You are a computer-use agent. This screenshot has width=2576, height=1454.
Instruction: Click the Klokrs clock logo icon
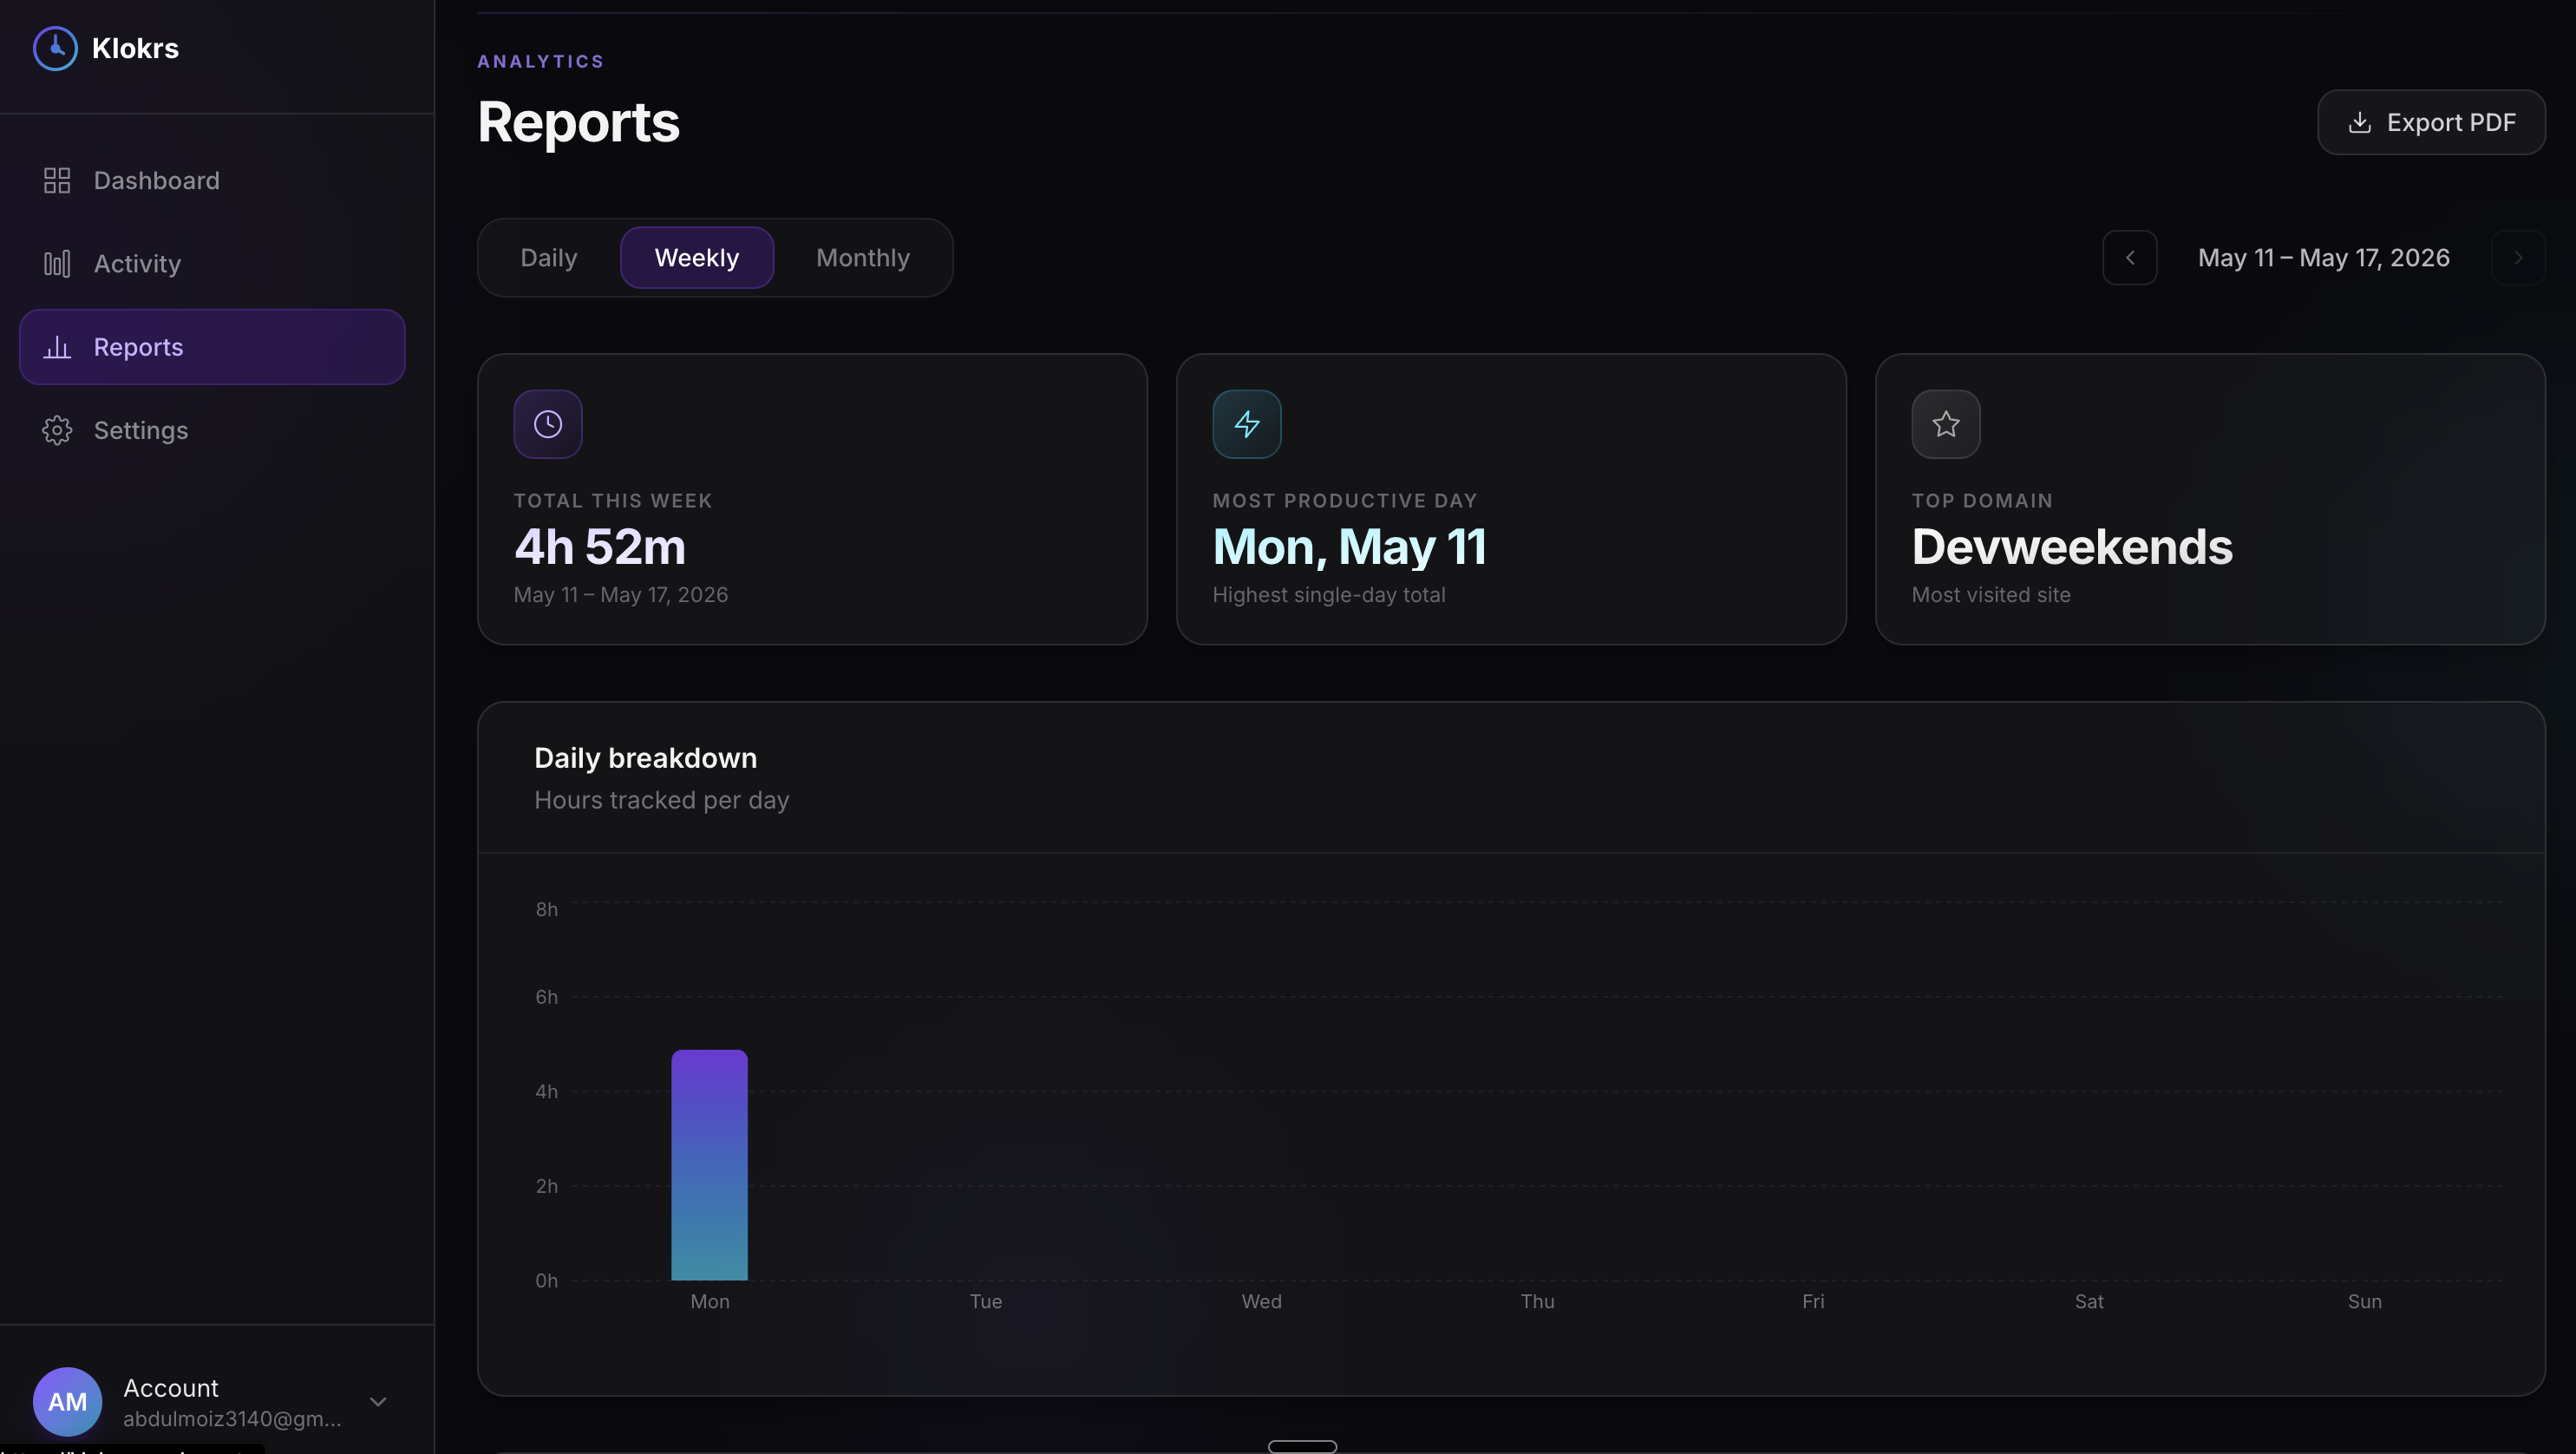tap(55, 48)
